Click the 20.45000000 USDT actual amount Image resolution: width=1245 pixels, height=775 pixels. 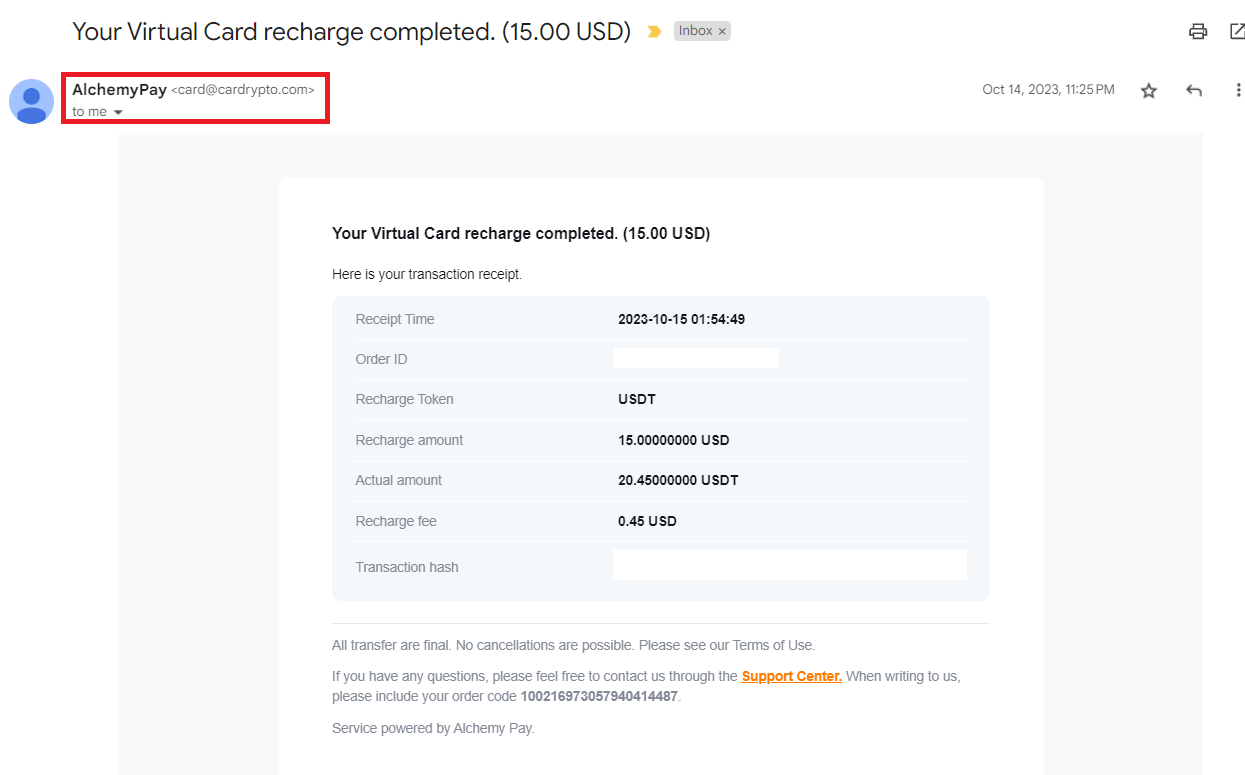(x=678, y=480)
